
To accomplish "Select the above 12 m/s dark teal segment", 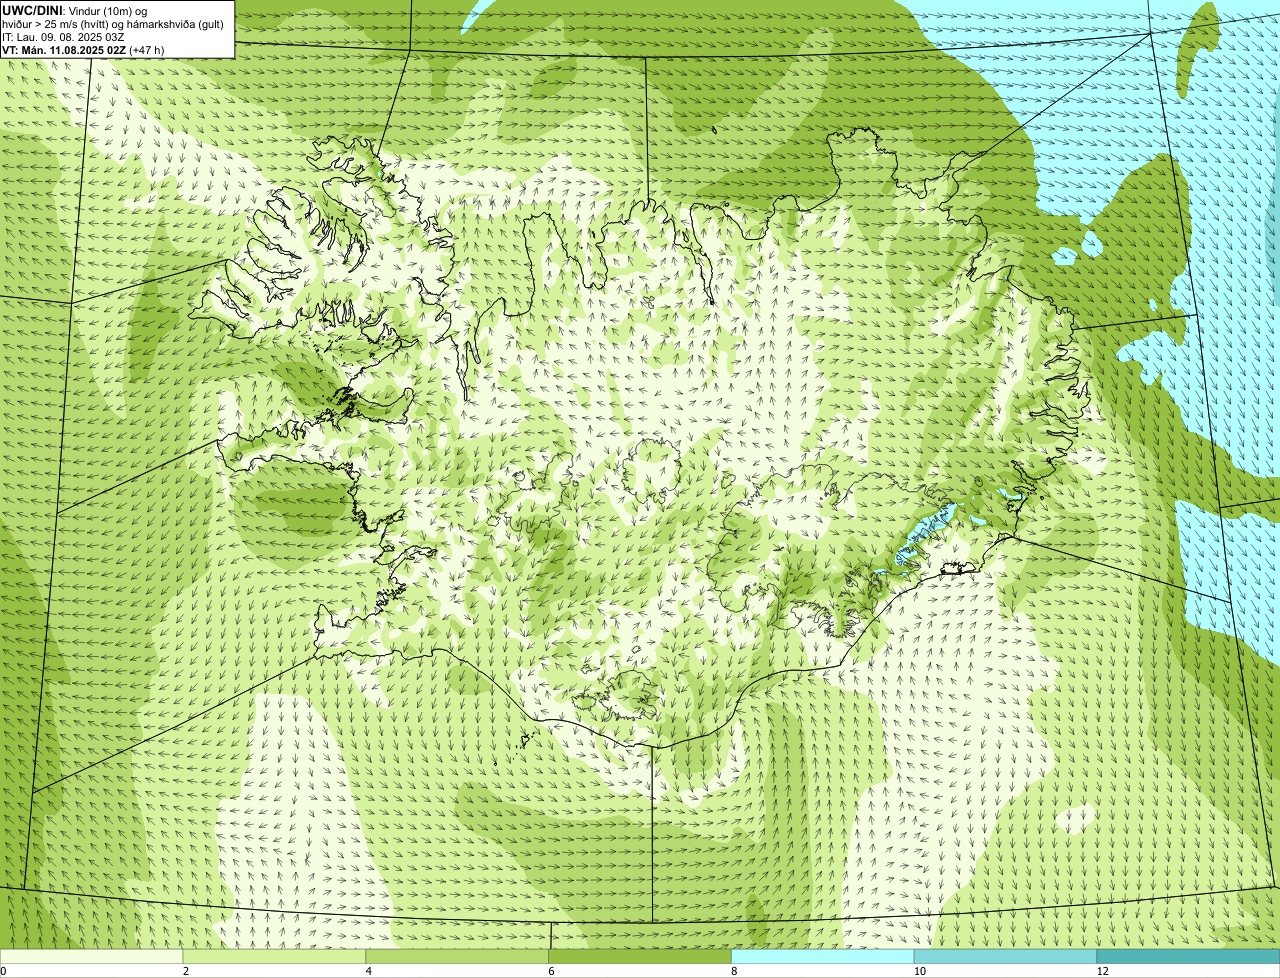I will pyautogui.click(x=1188, y=957).
